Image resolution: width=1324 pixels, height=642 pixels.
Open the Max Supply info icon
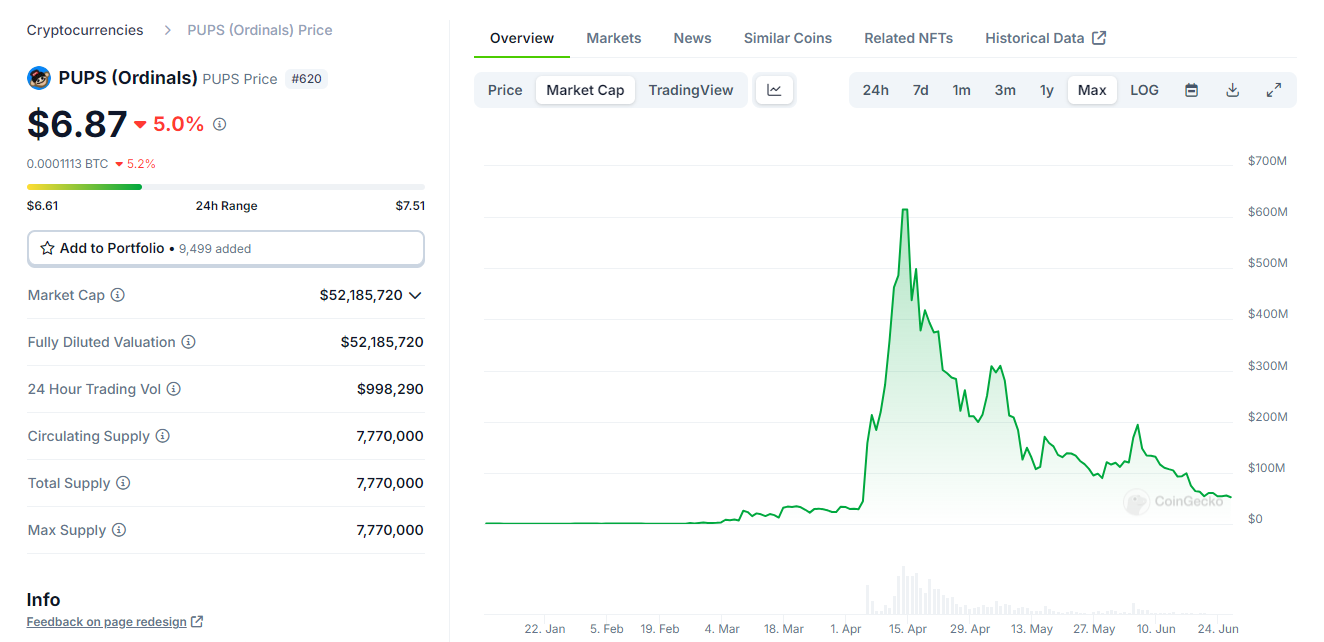(119, 530)
